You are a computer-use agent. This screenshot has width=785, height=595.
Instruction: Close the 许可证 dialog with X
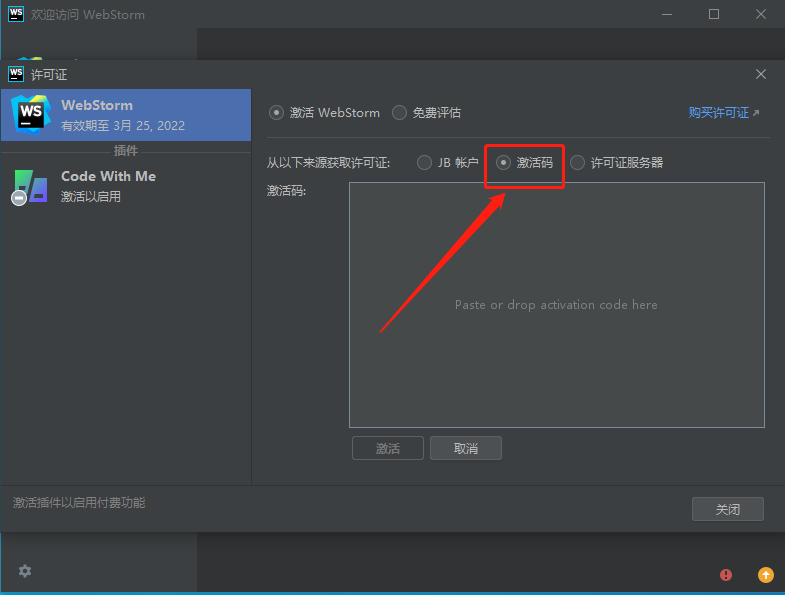tap(760, 74)
